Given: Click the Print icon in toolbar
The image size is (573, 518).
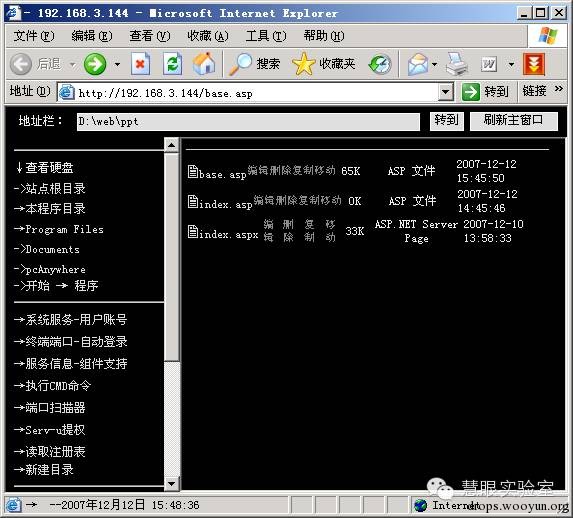Looking at the screenshot, I should coord(456,64).
